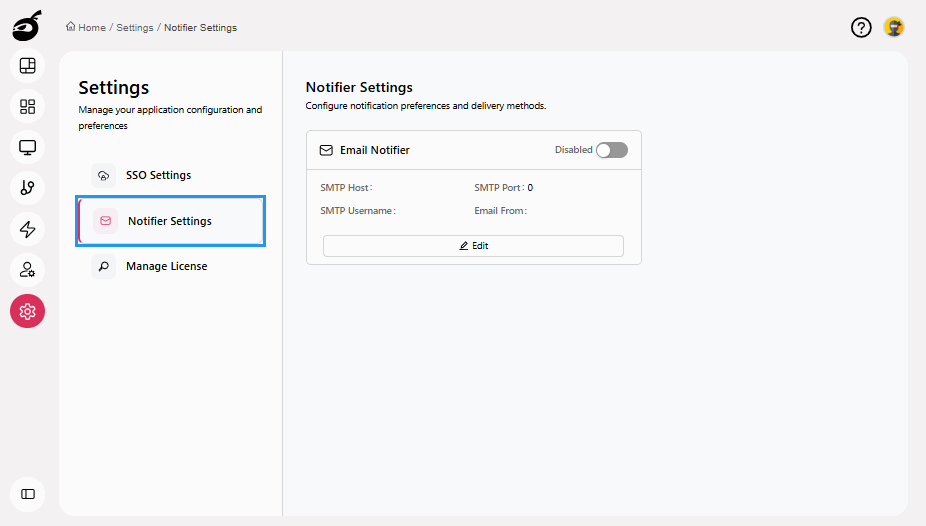Screen dimensions: 926x526
Task: Click the "SMTP Username:" label
Action: [x=358, y=211]
